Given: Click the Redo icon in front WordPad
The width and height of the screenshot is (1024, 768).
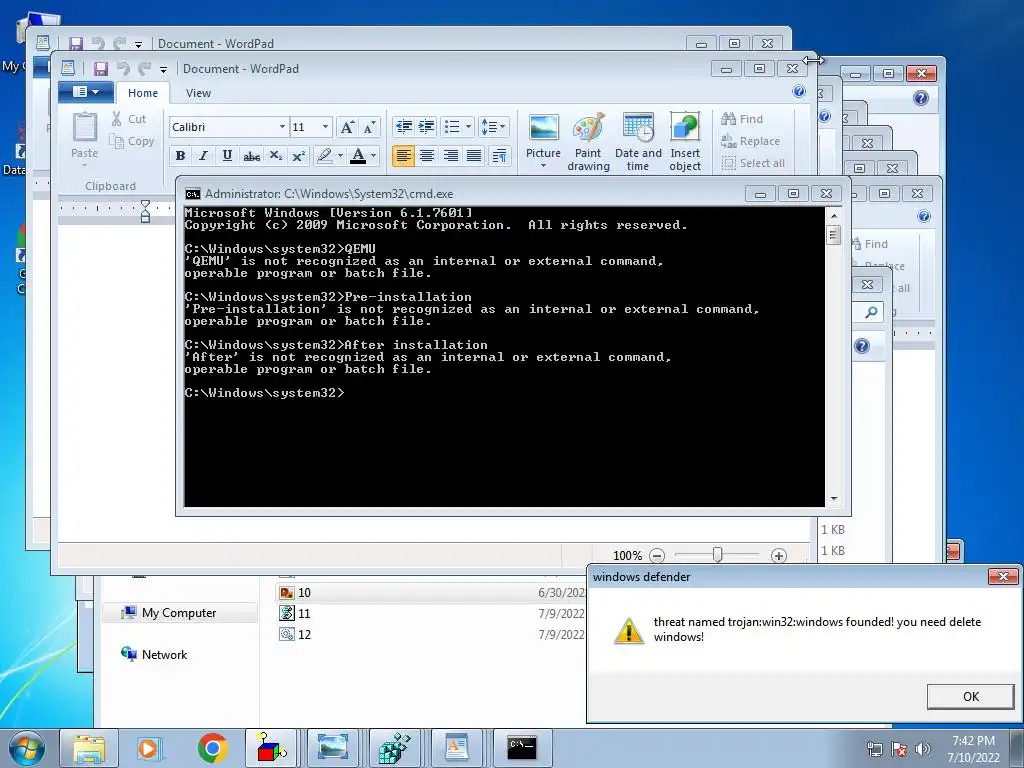Looking at the screenshot, I should [x=144, y=69].
